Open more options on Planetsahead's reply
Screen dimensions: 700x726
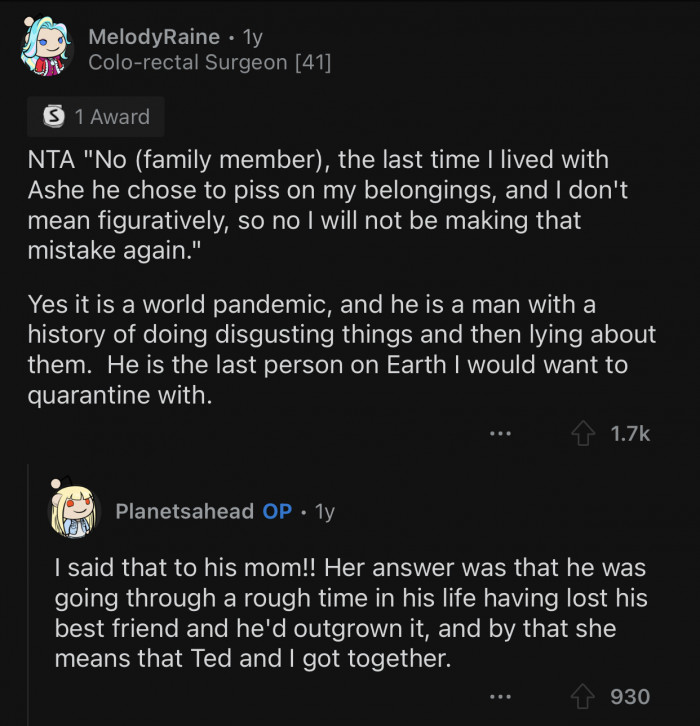click(x=501, y=696)
